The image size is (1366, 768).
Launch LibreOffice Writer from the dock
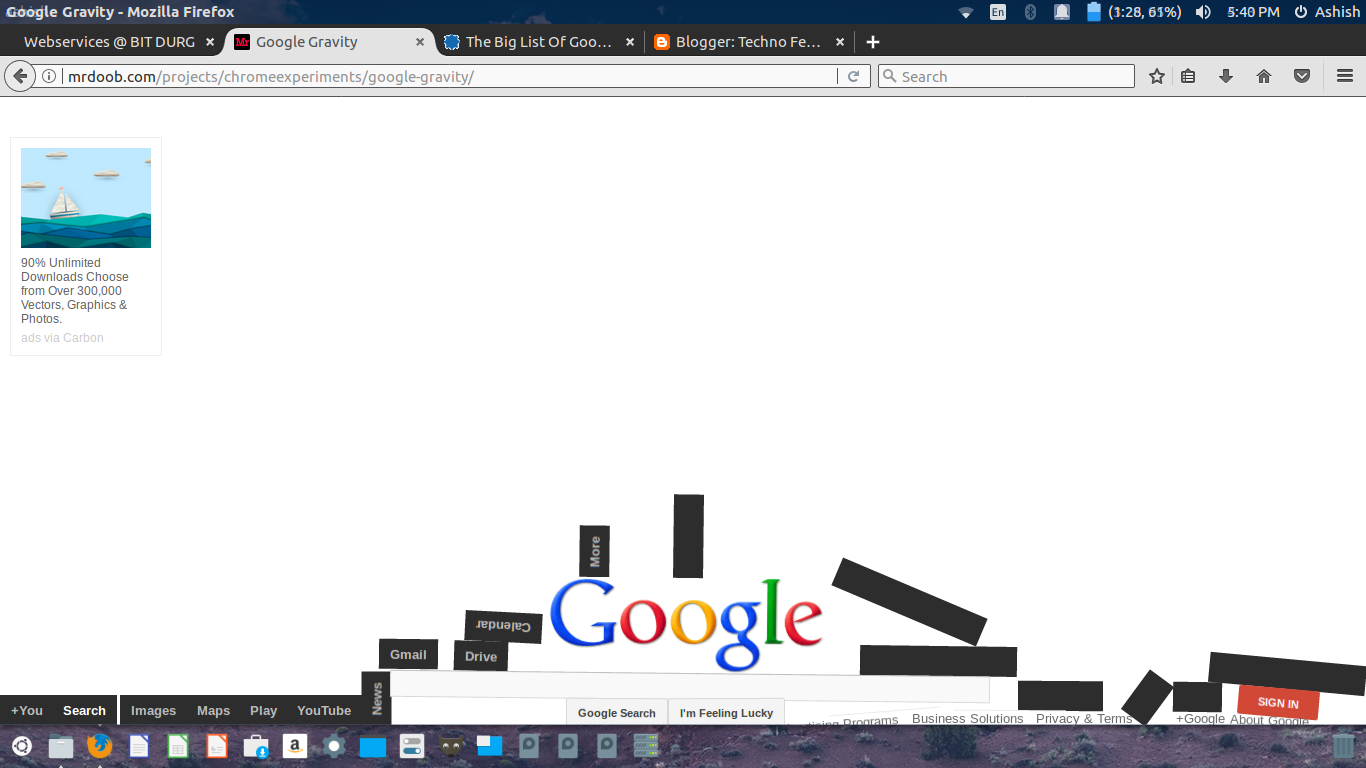[x=139, y=746]
